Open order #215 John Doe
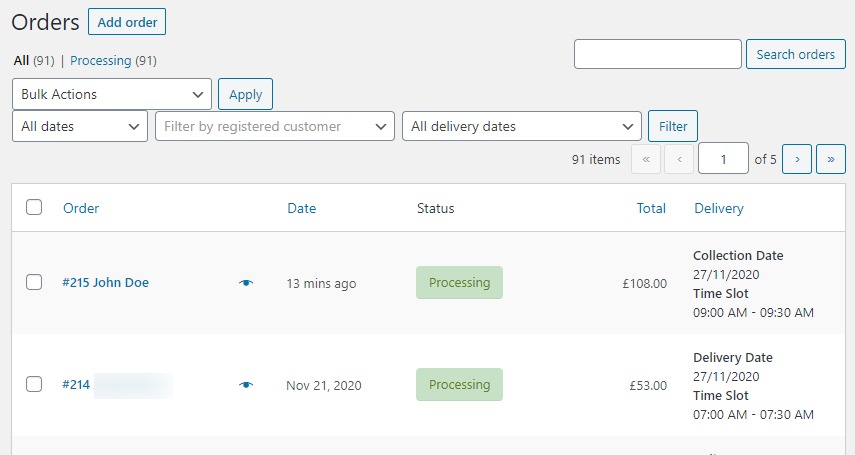The height and width of the screenshot is (455, 855). [106, 283]
